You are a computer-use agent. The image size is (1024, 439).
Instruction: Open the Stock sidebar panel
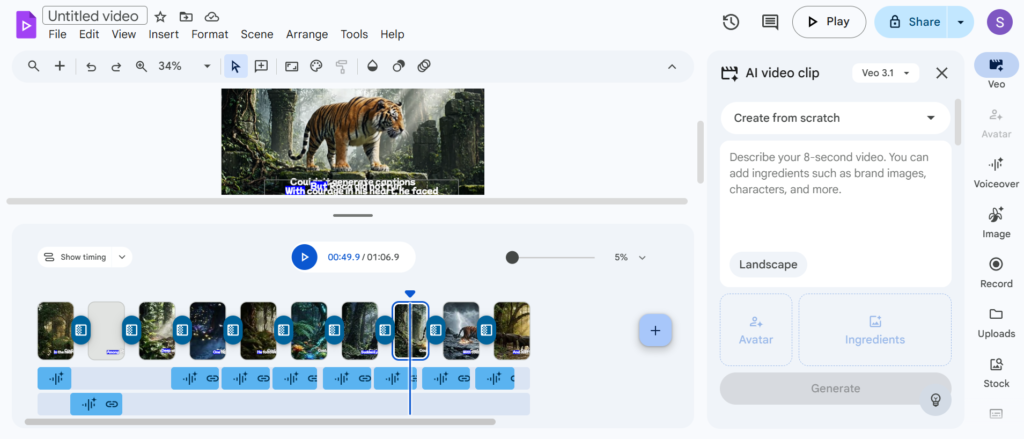[x=996, y=372]
